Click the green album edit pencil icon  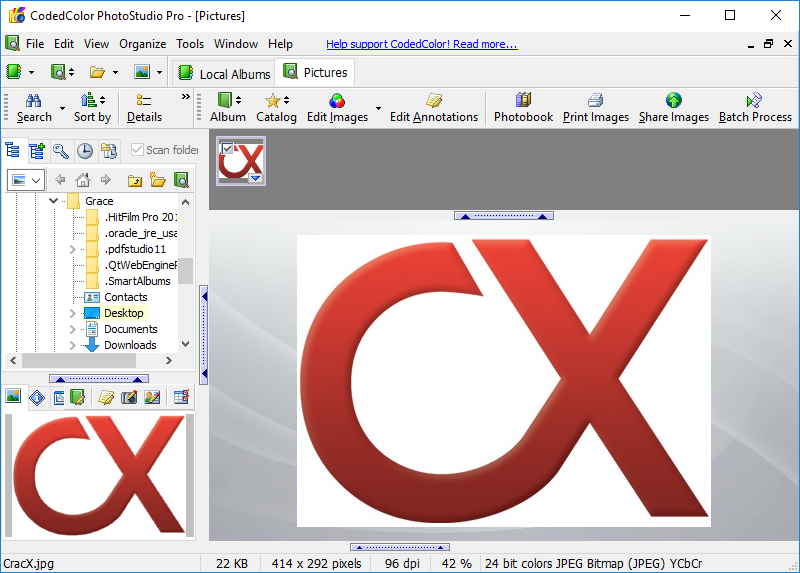pyautogui.click(x=77, y=397)
